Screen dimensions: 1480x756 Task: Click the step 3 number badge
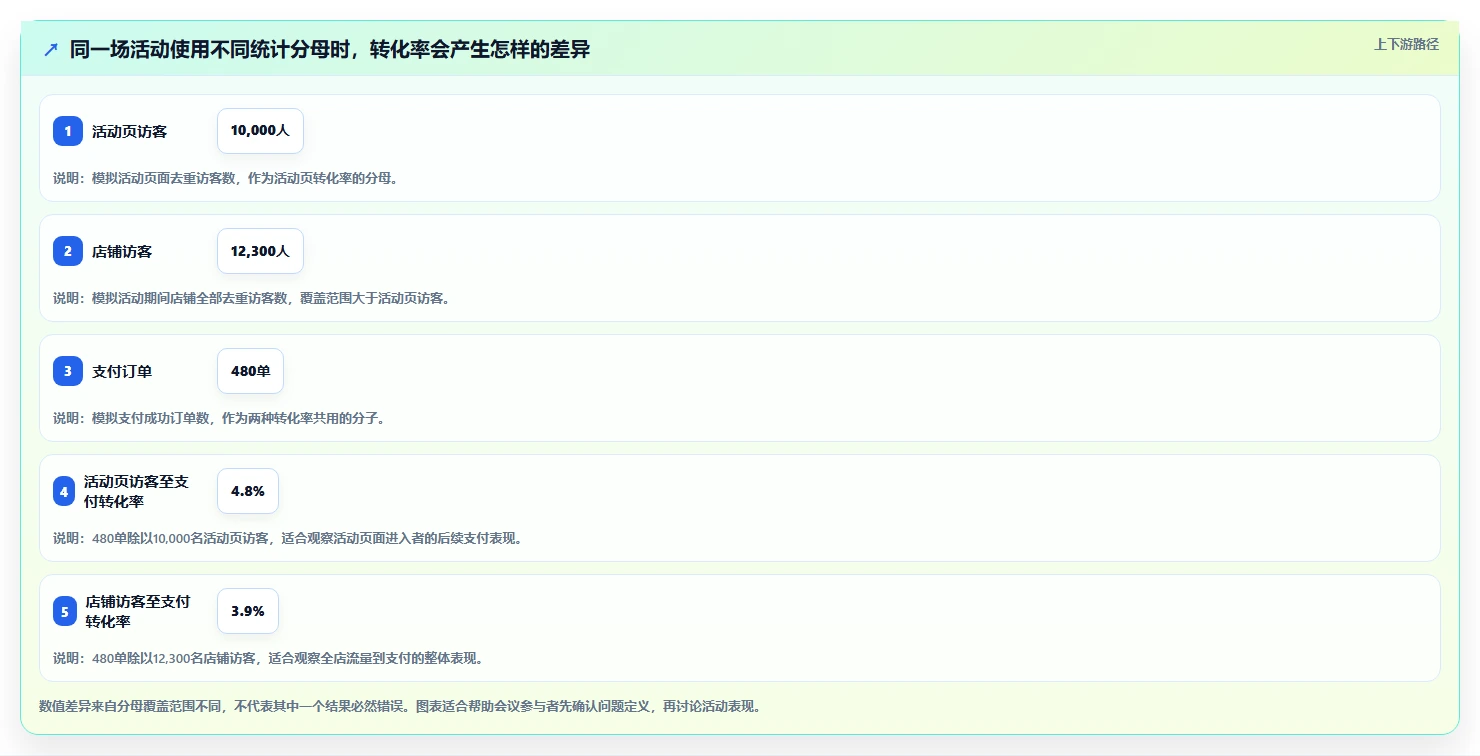pos(68,371)
